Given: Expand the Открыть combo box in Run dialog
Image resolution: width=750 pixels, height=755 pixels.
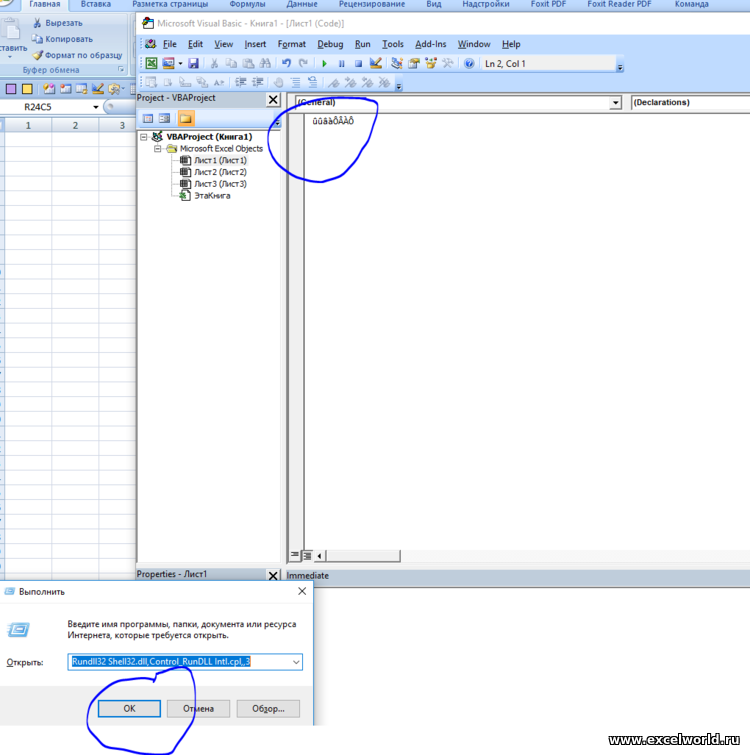Looking at the screenshot, I should pyautogui.click(x=295, y=662).
